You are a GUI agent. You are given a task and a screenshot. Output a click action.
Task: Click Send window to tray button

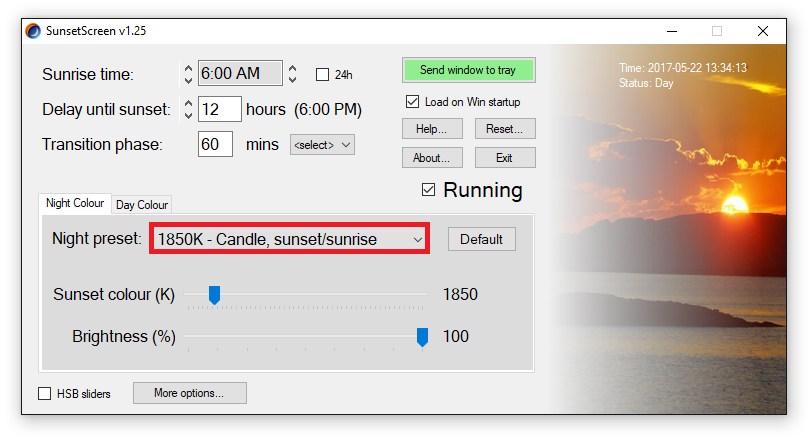point(468,70)
